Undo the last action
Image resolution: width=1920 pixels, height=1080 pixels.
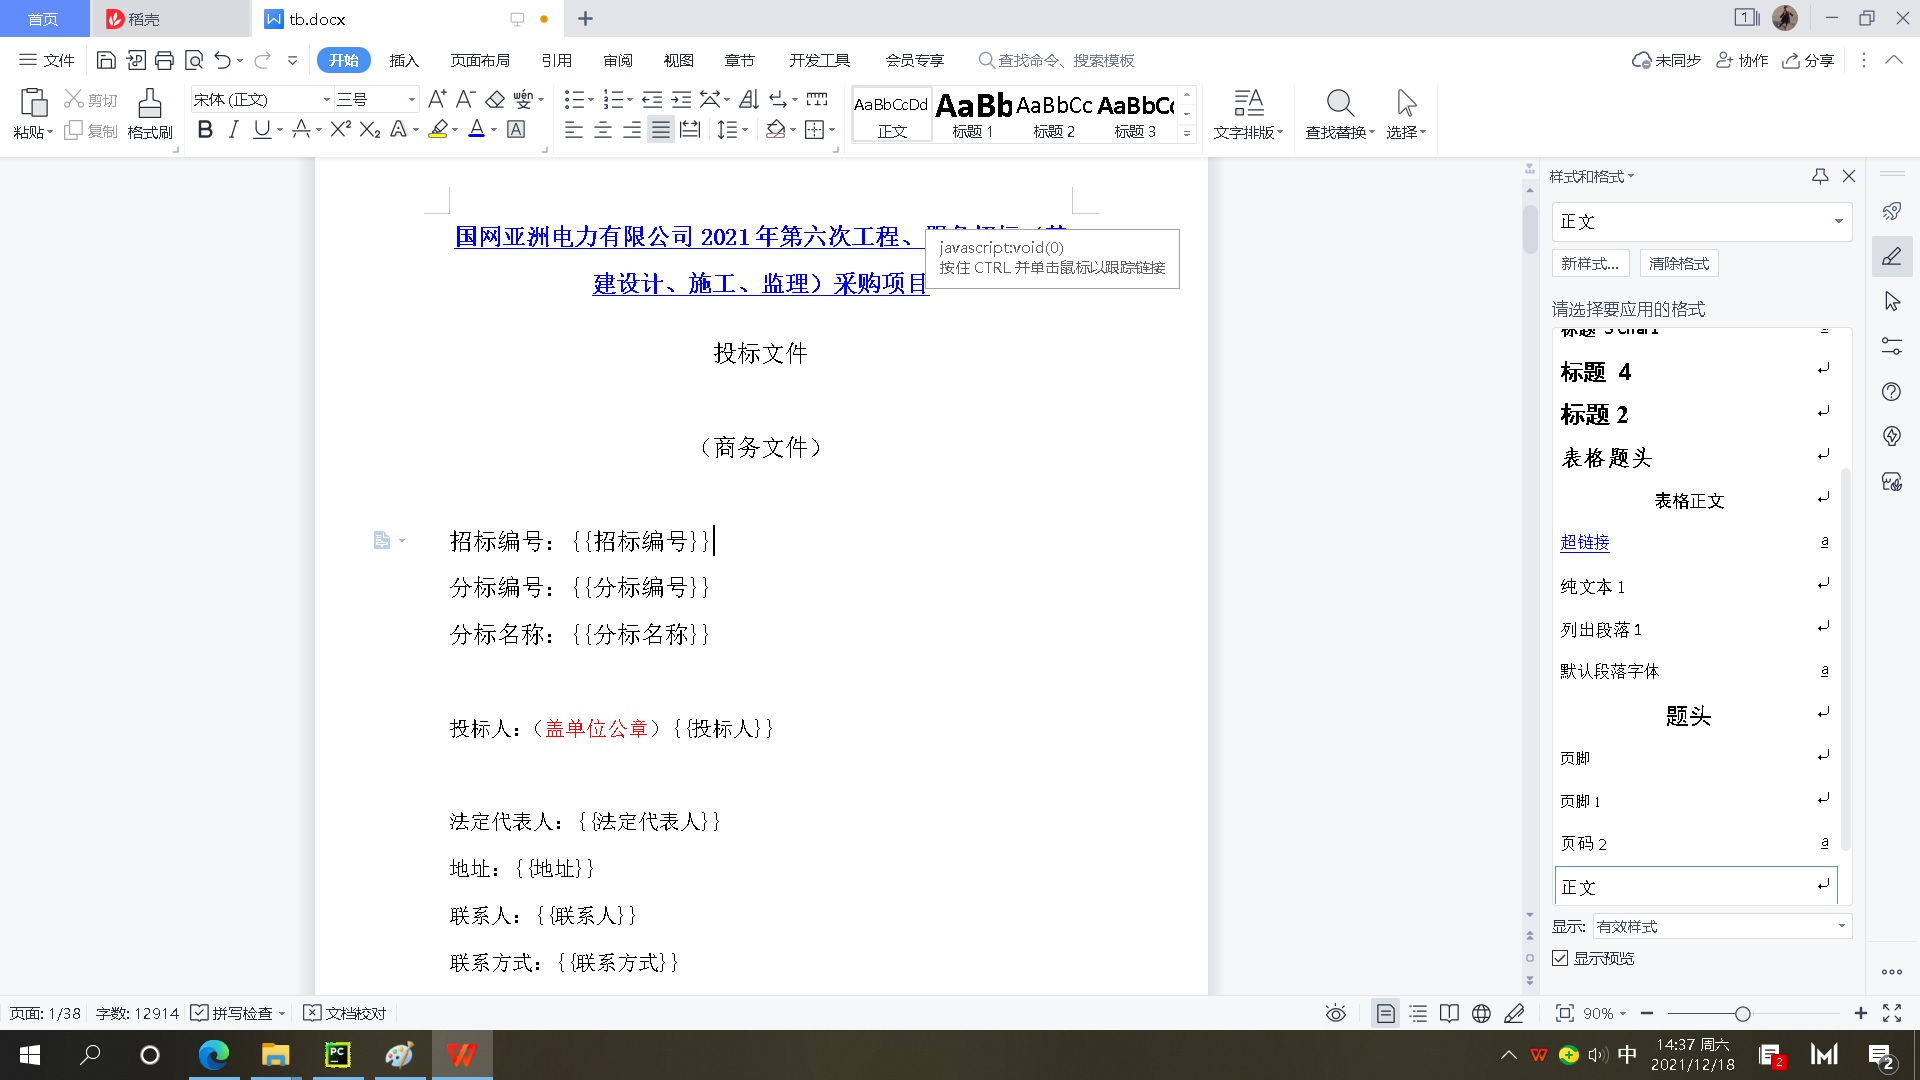(x=222, y=60)
